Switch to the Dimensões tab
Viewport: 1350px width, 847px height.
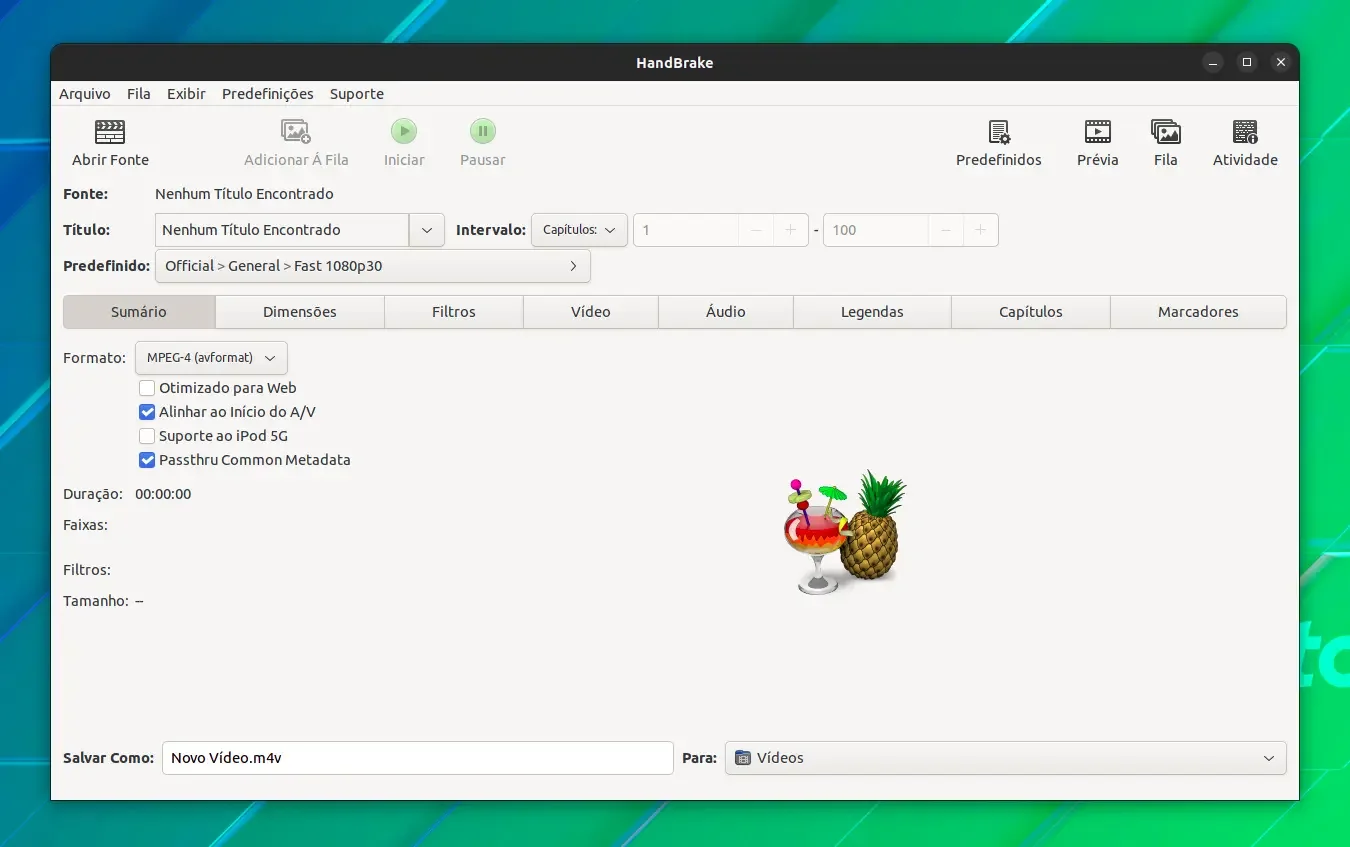click(x=300, y=312)
